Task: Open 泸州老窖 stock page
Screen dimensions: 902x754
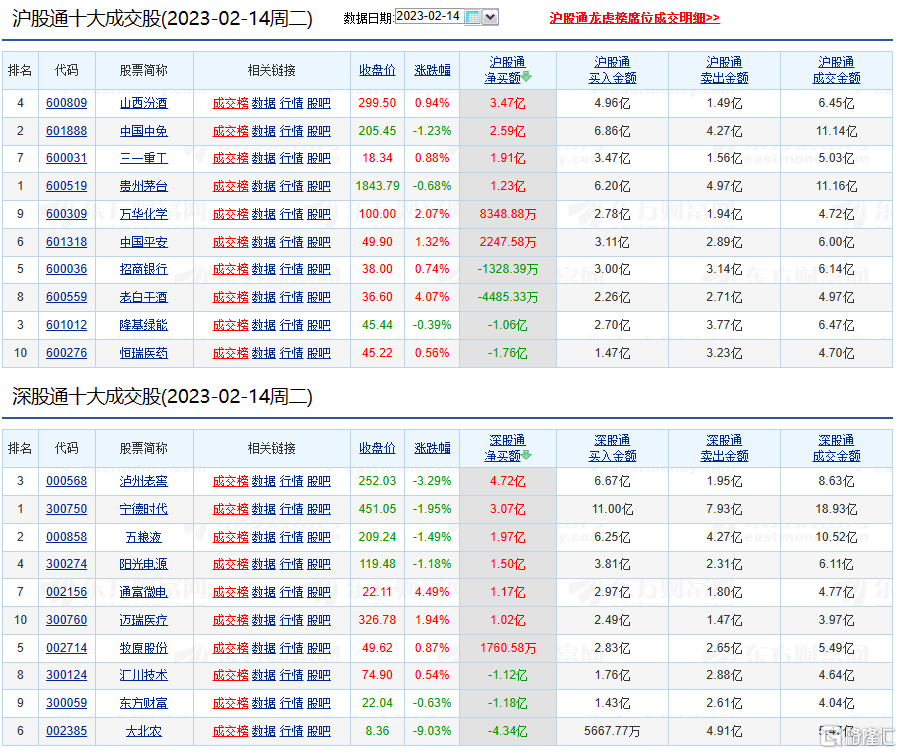Action: point(144,481)
